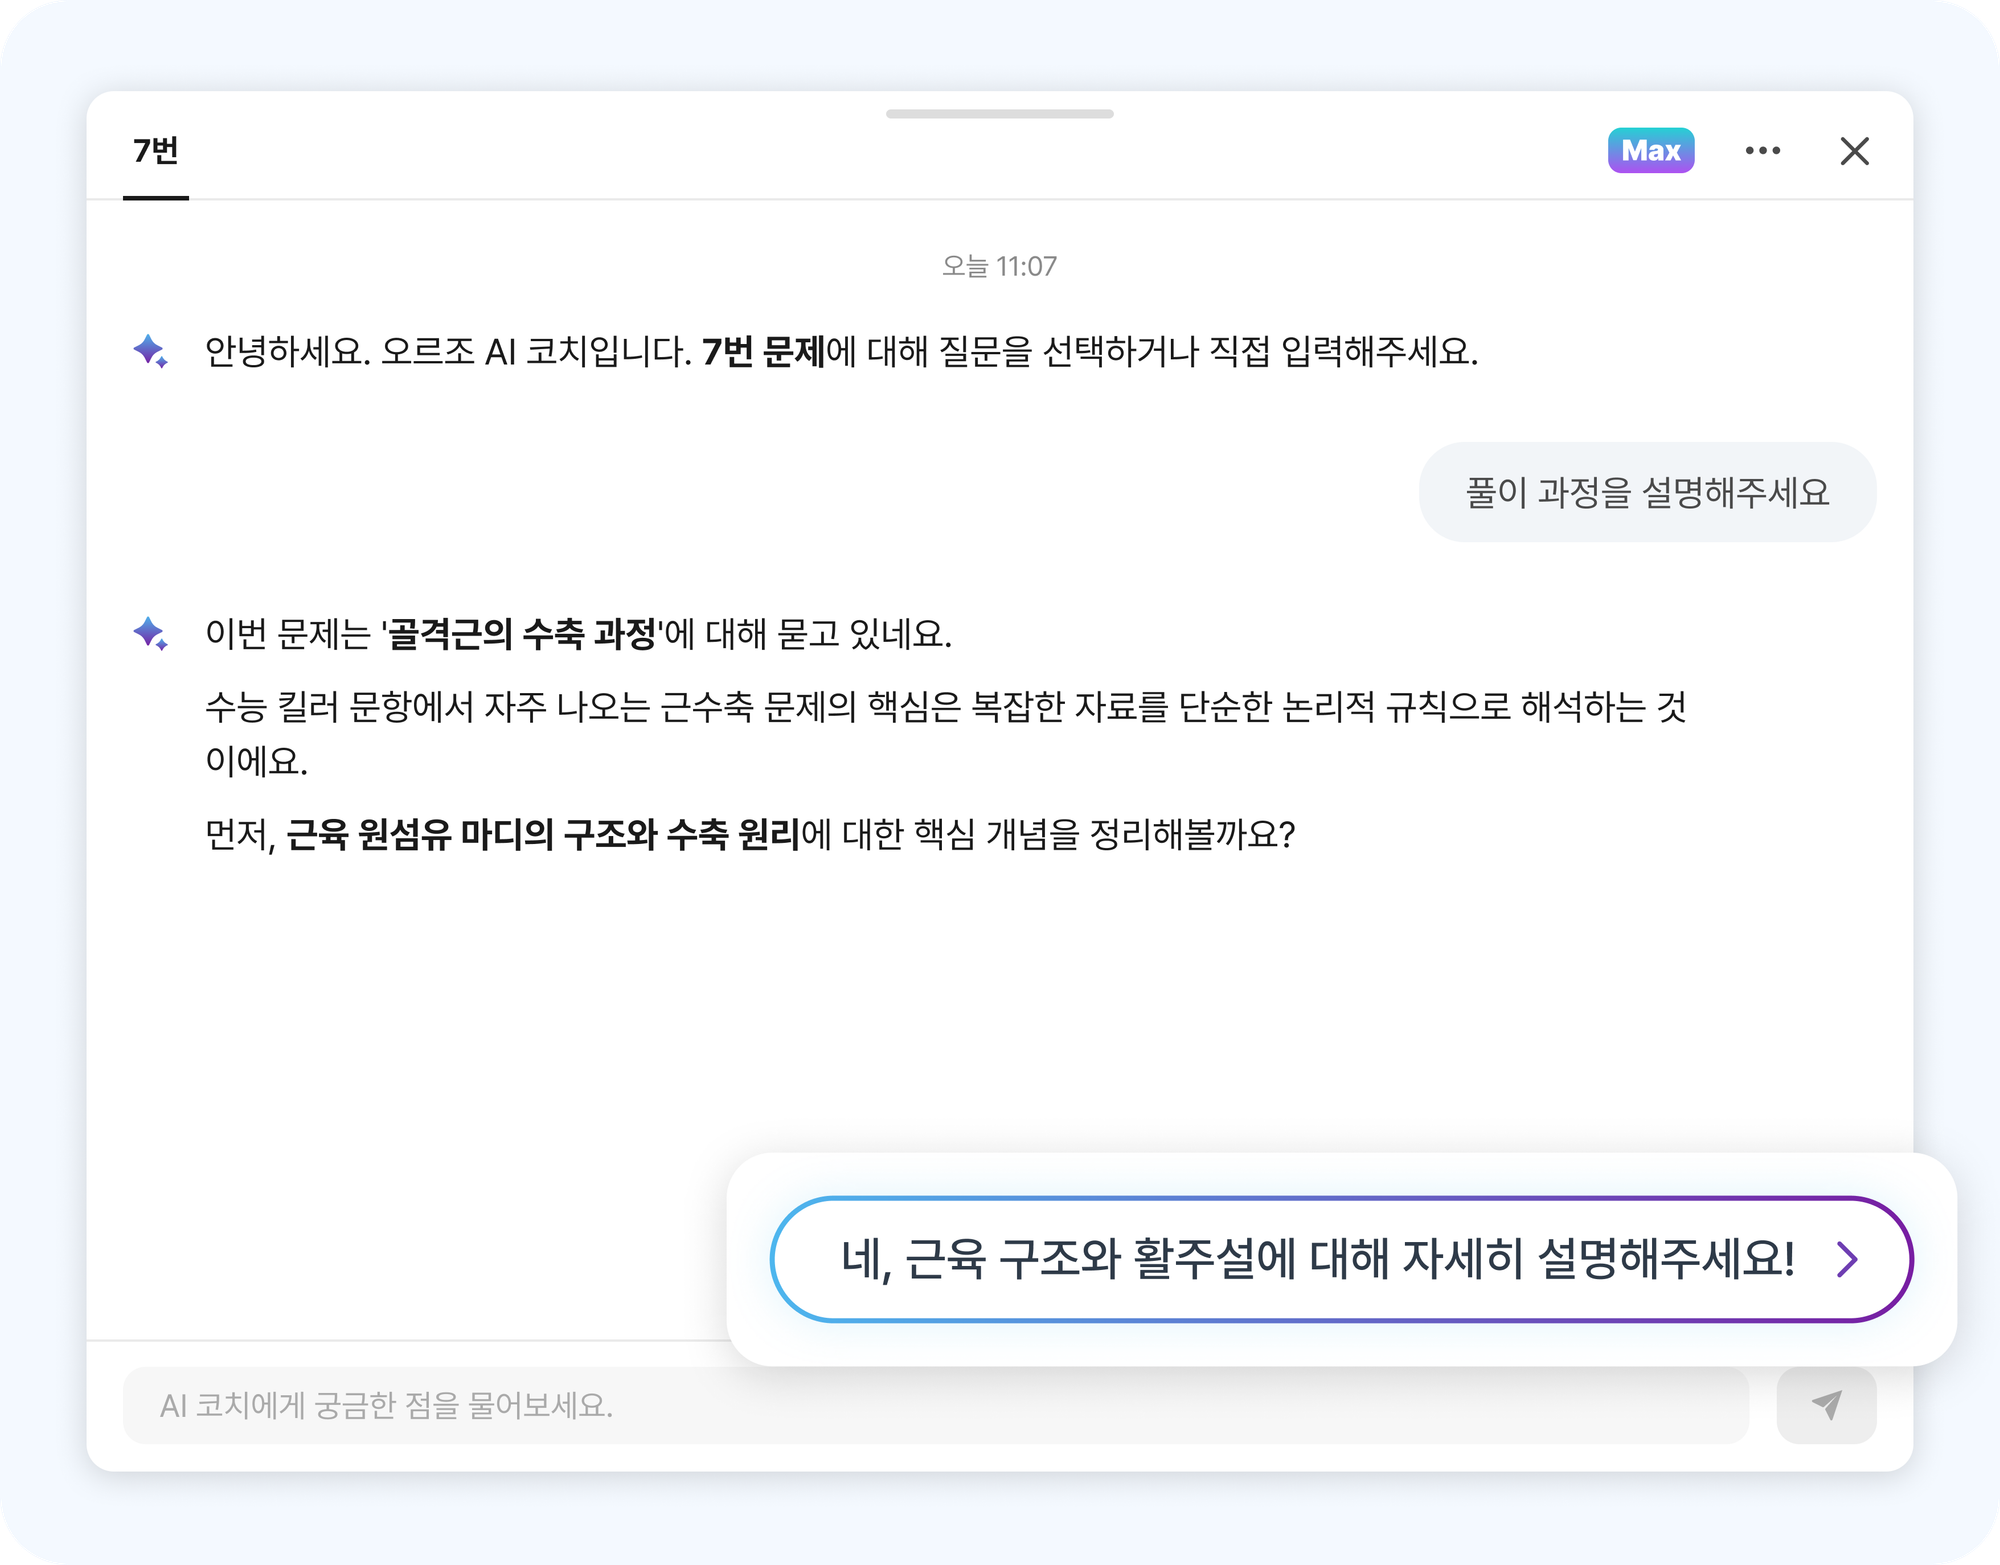Viewport: 2000px width, 1565px height.
Task: Focus the AI 코치에게 궁금한 점 input field
Action: point(935,1405)
